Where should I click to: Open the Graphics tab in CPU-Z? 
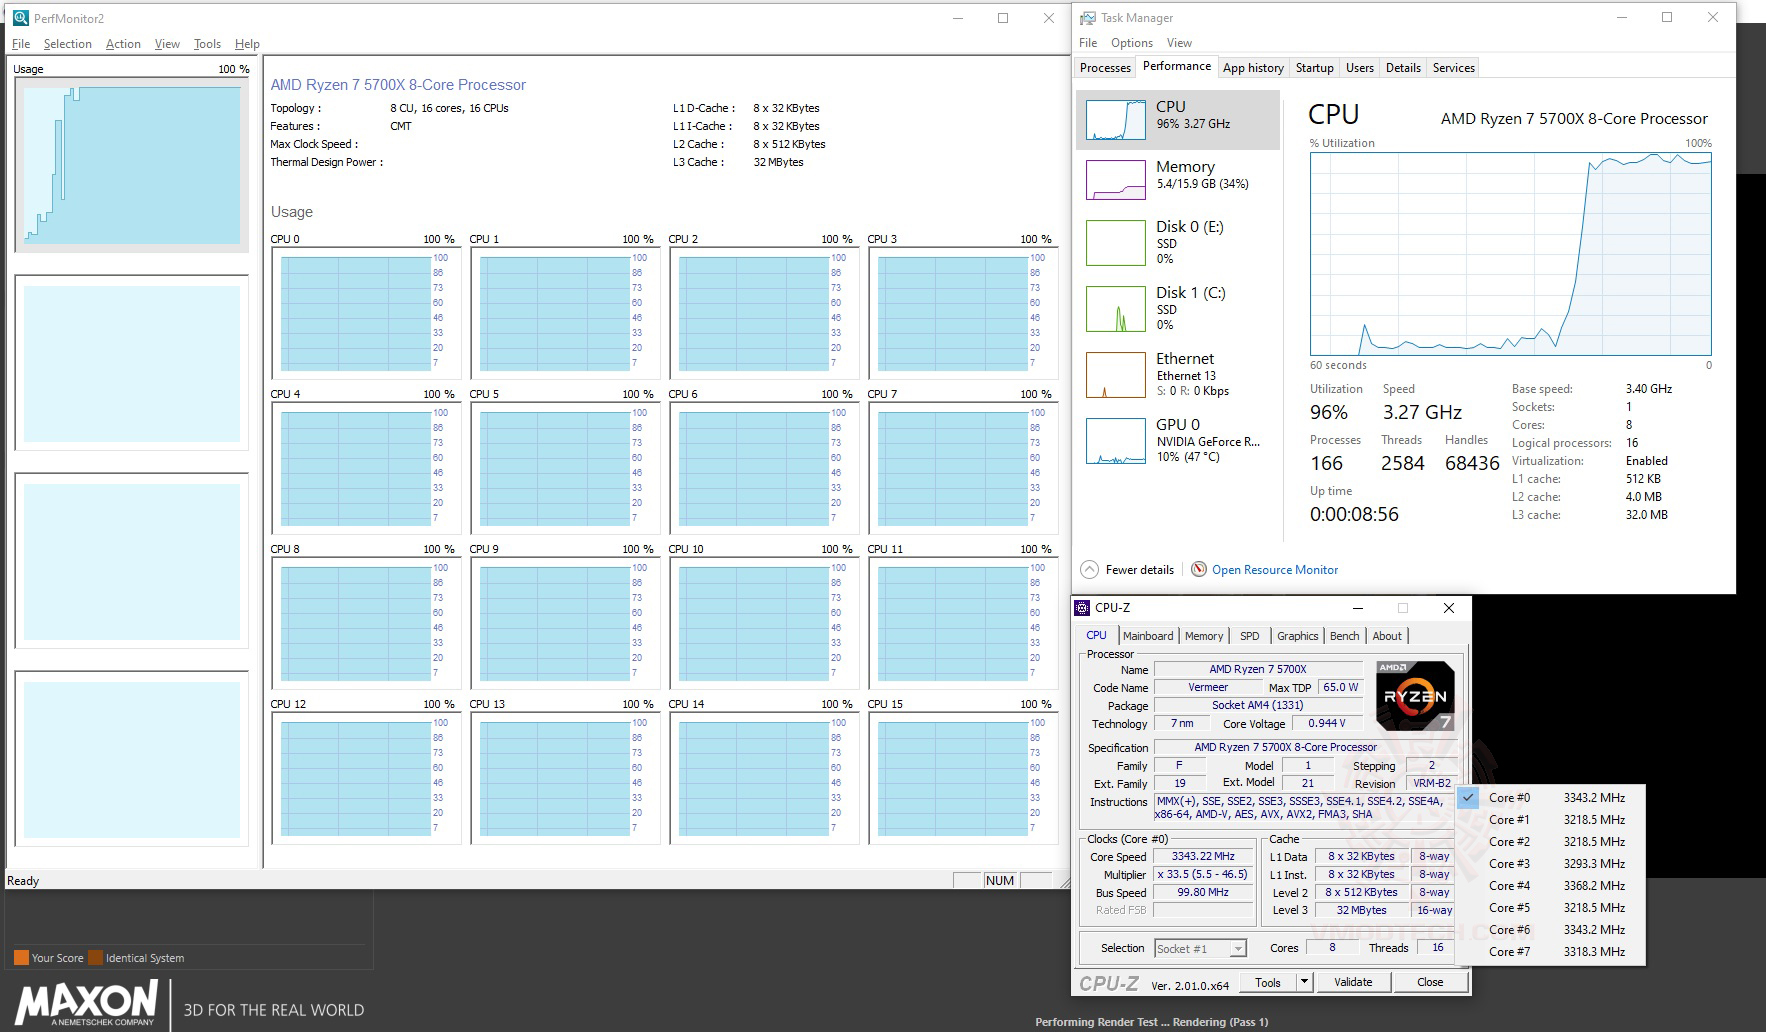click(1298, 636)
